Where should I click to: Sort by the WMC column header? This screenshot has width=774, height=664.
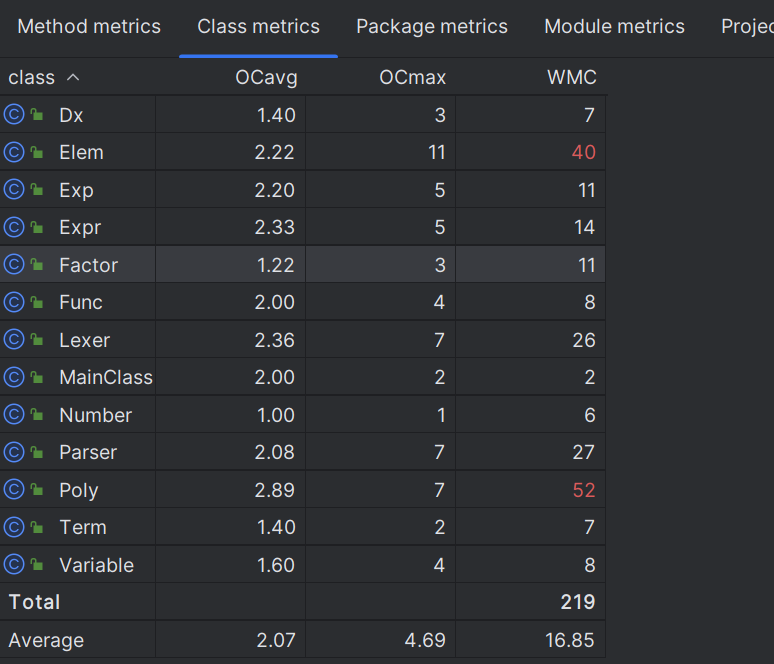coord(572,78)
